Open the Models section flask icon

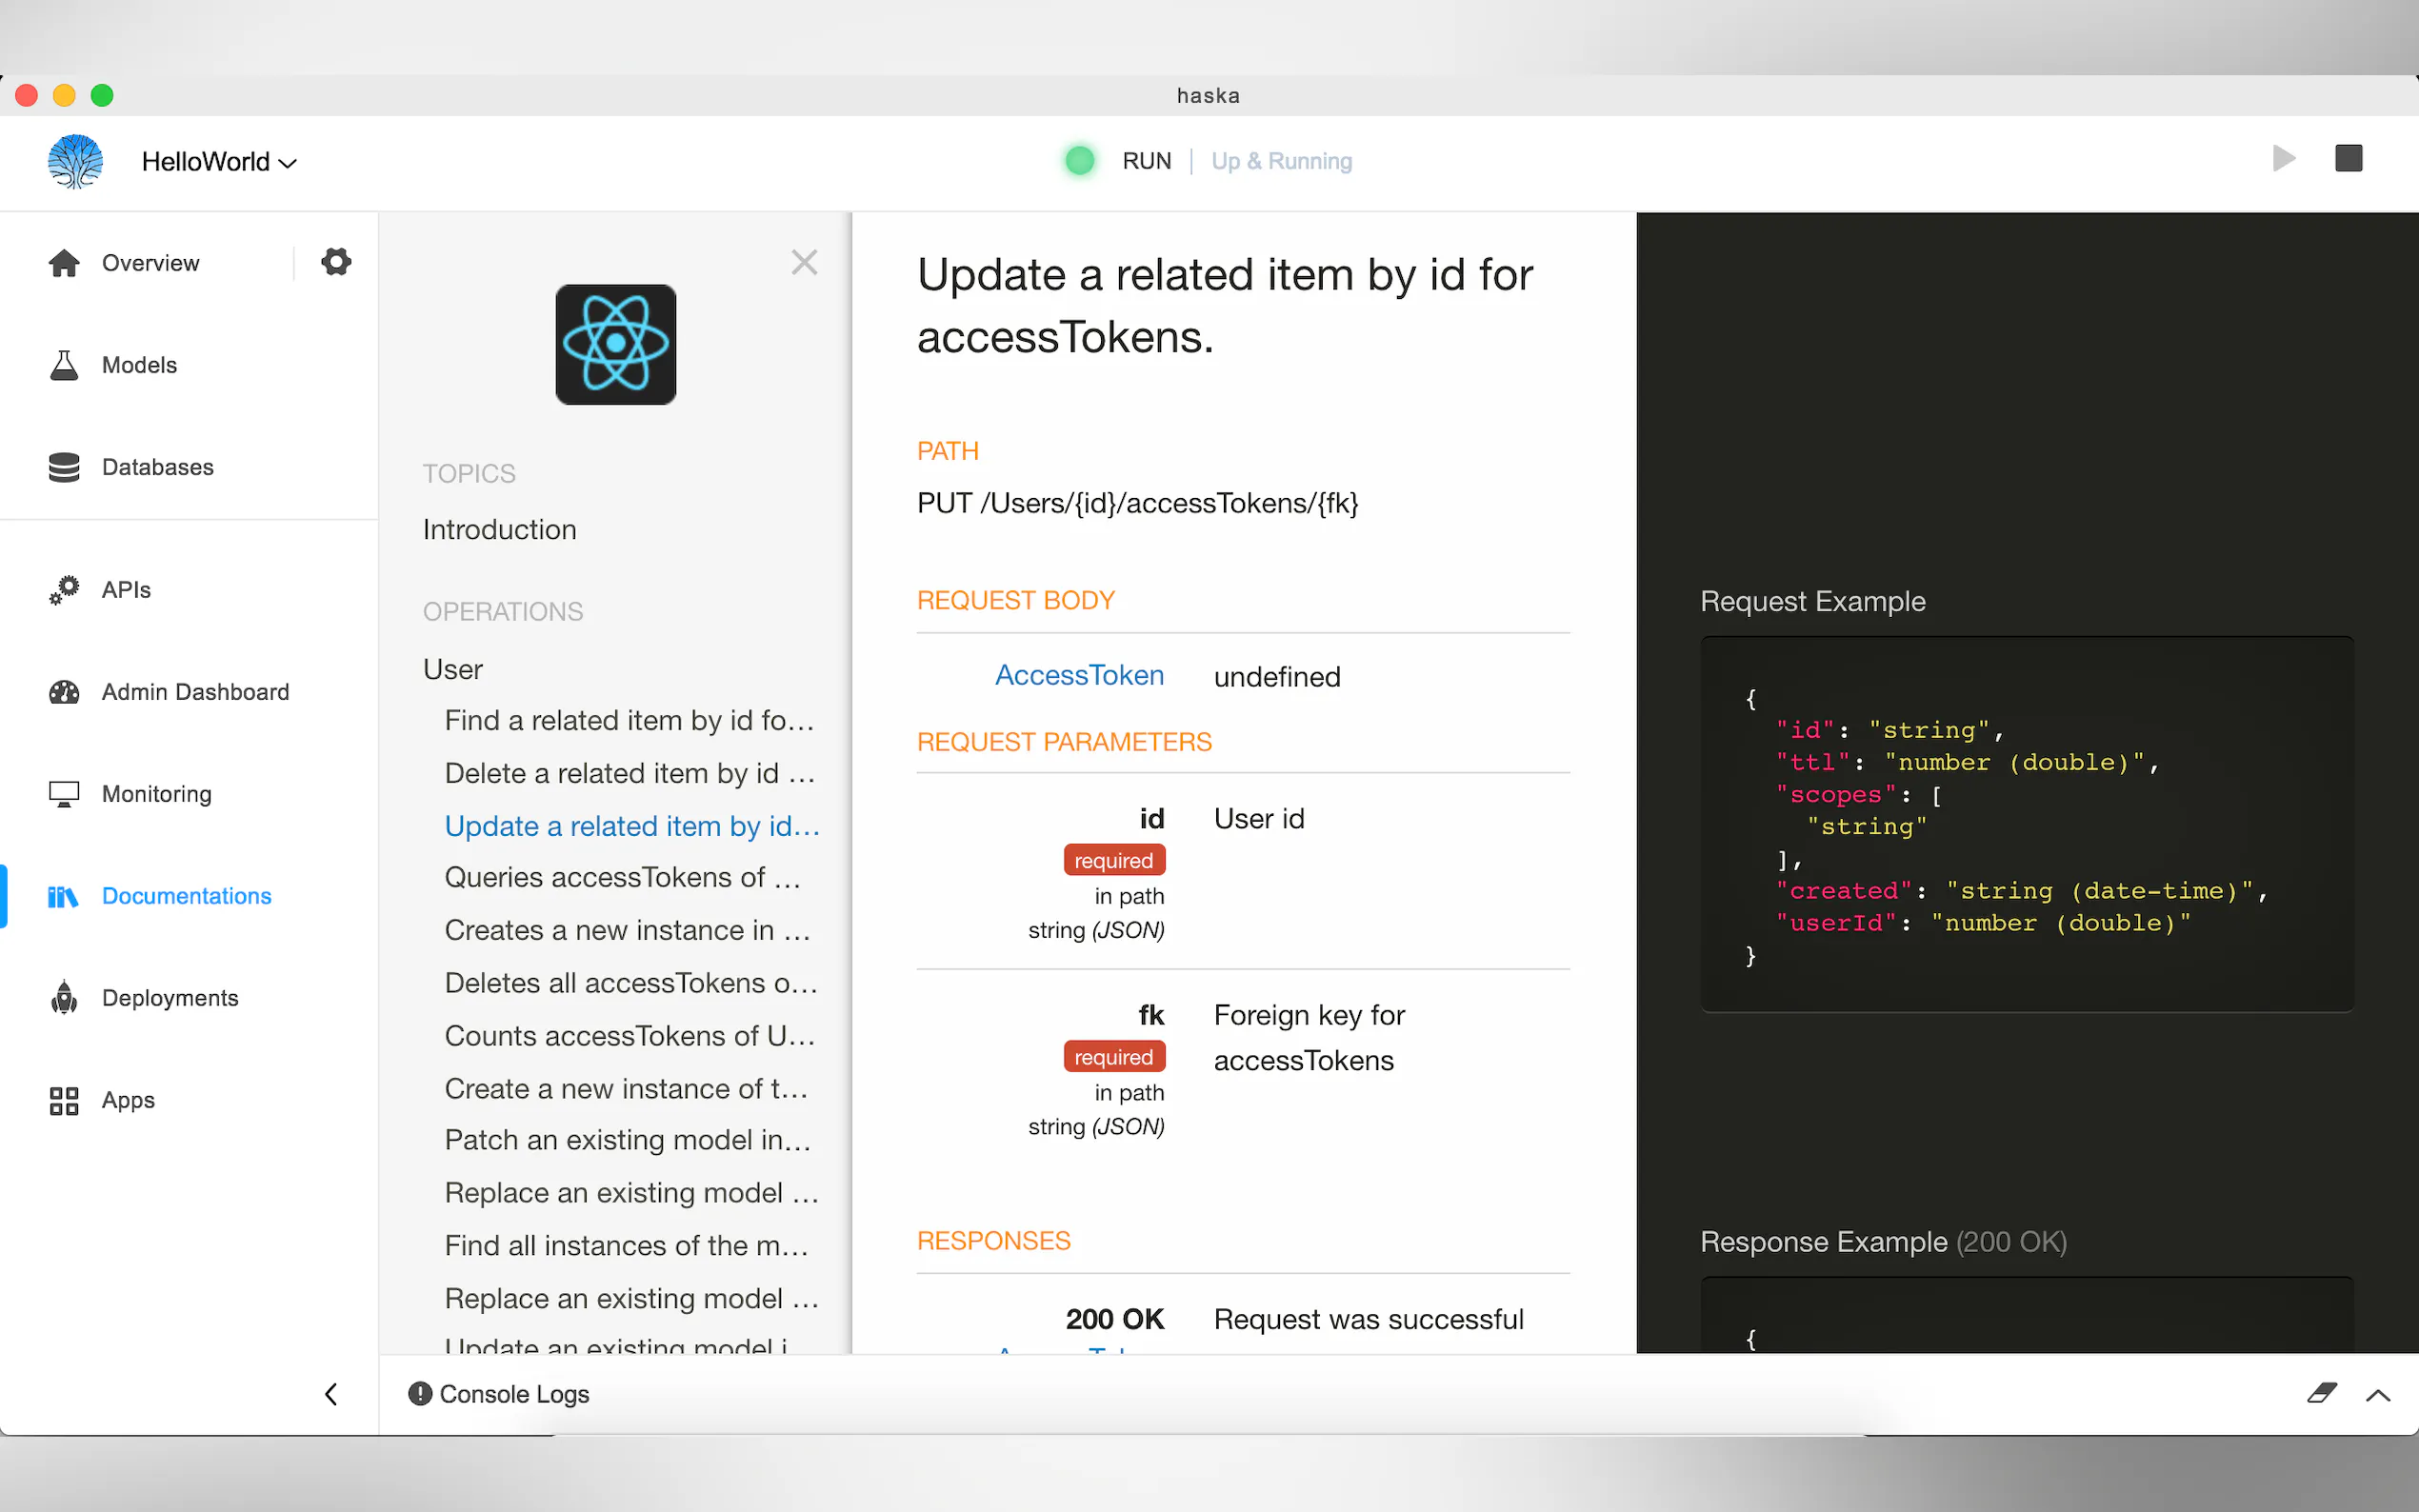point(64,365)
